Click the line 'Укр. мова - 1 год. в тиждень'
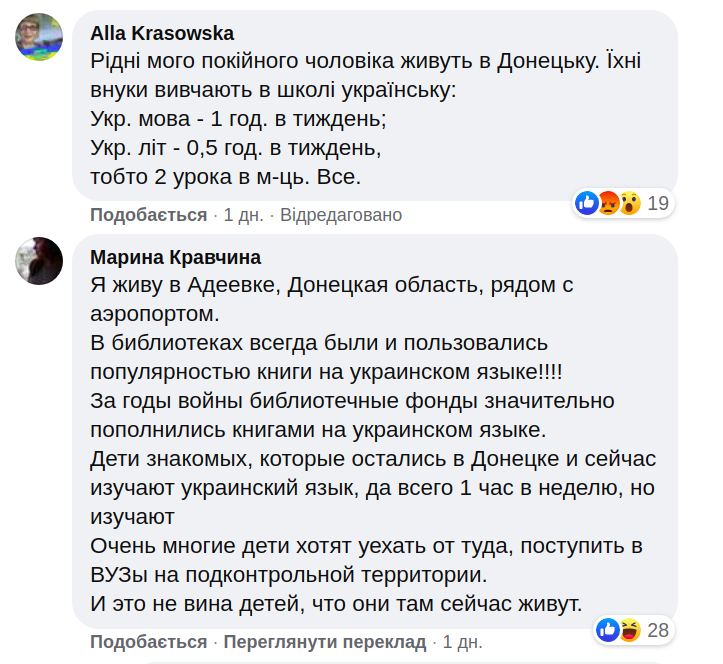The image size is (723, 664). 239,120
